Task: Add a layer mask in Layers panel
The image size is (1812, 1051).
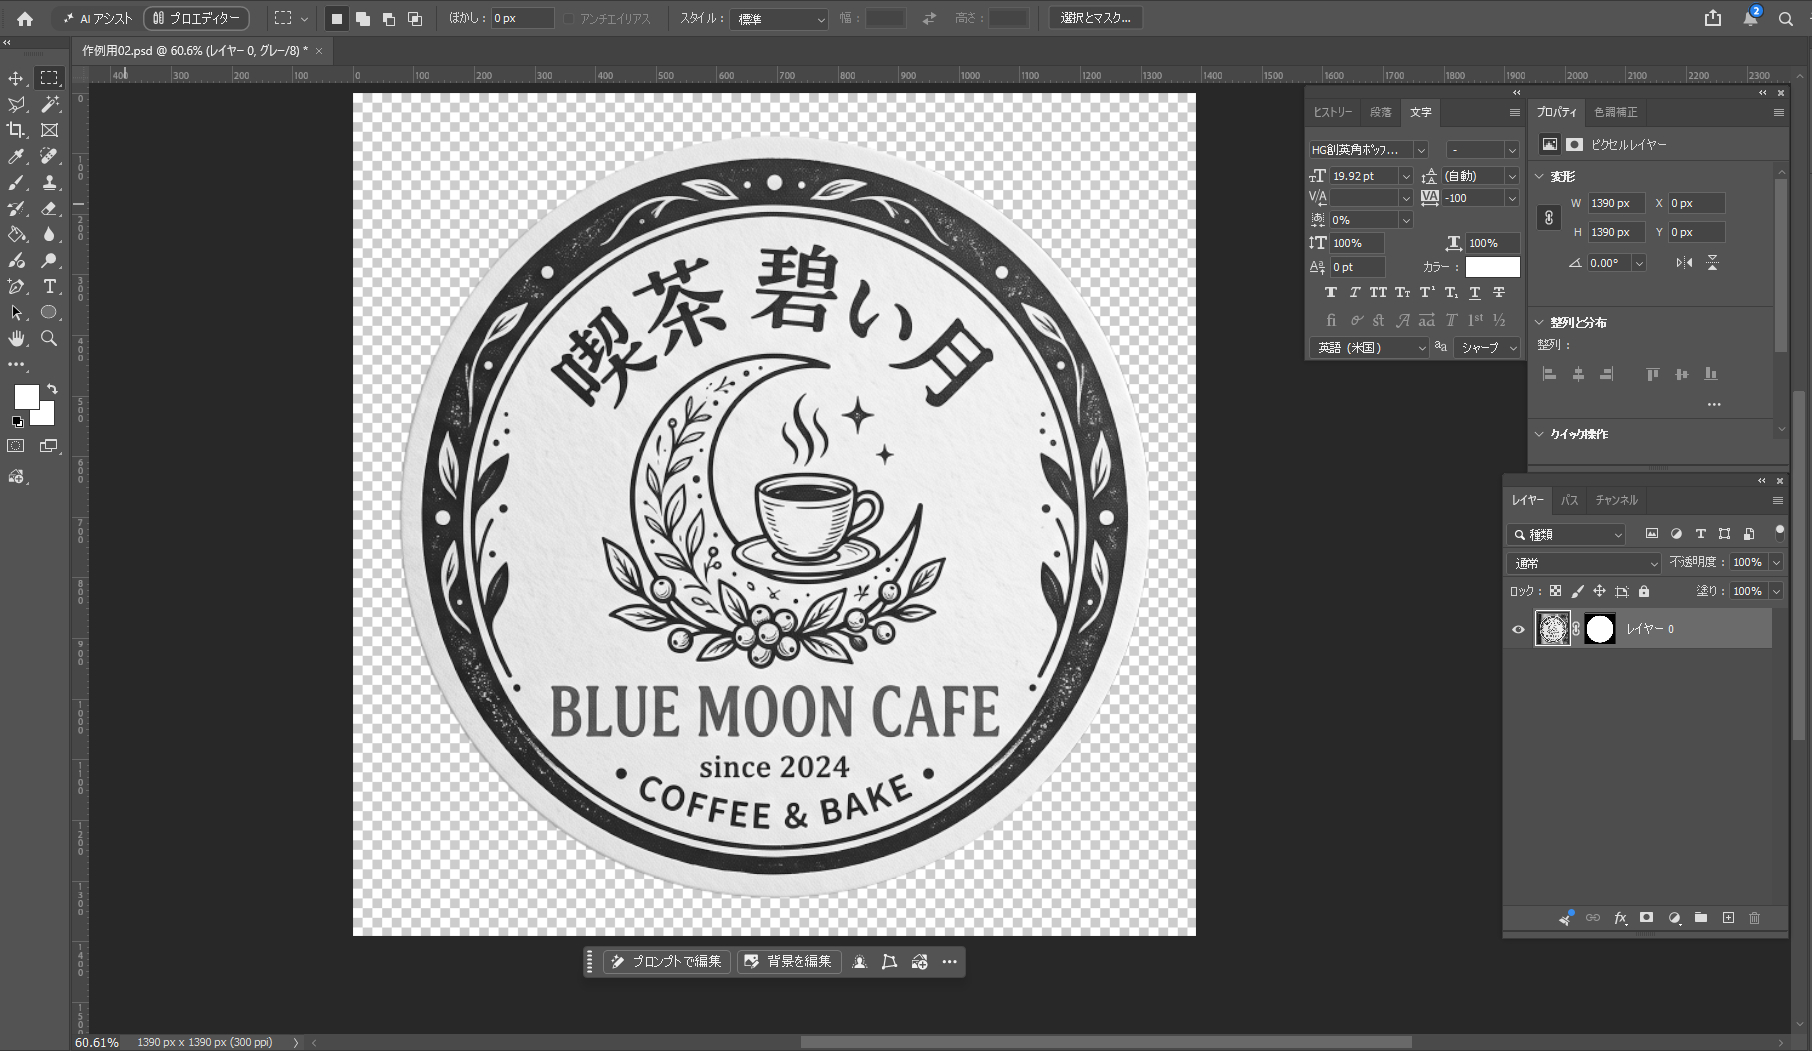Action: (x=1646, y=918)
